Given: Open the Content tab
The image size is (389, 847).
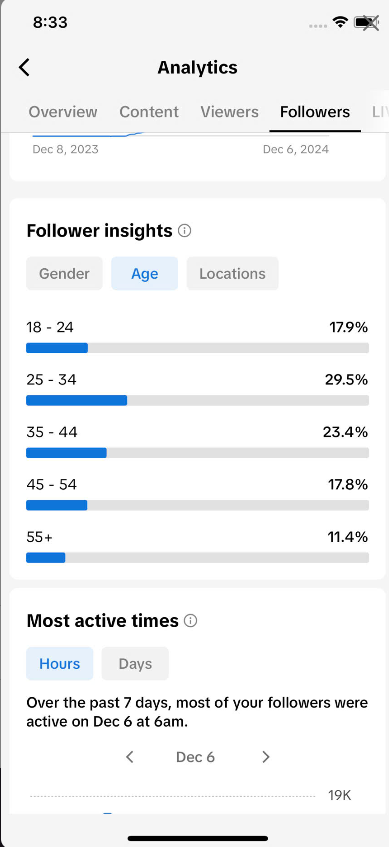Looking at the screenshot, I should click(x=149, y=112).
